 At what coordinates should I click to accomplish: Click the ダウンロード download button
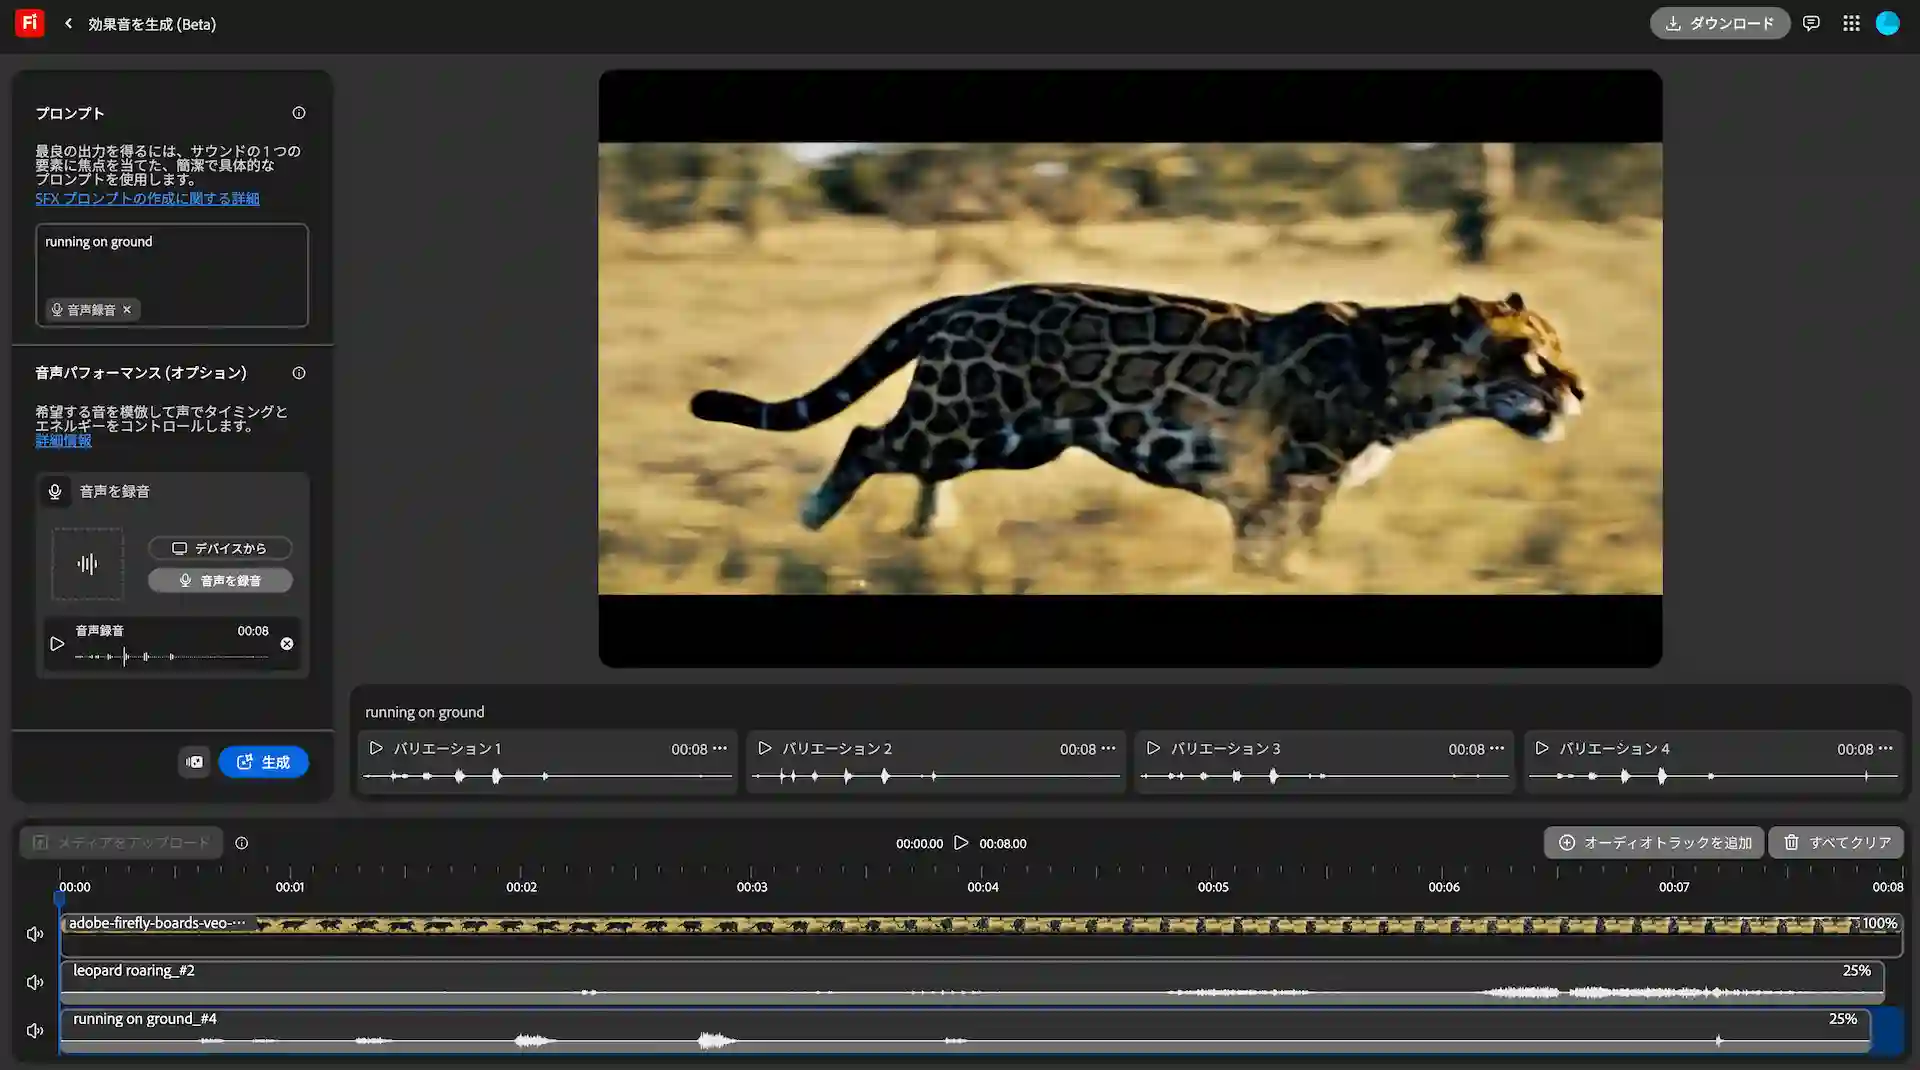point(1719,23)
